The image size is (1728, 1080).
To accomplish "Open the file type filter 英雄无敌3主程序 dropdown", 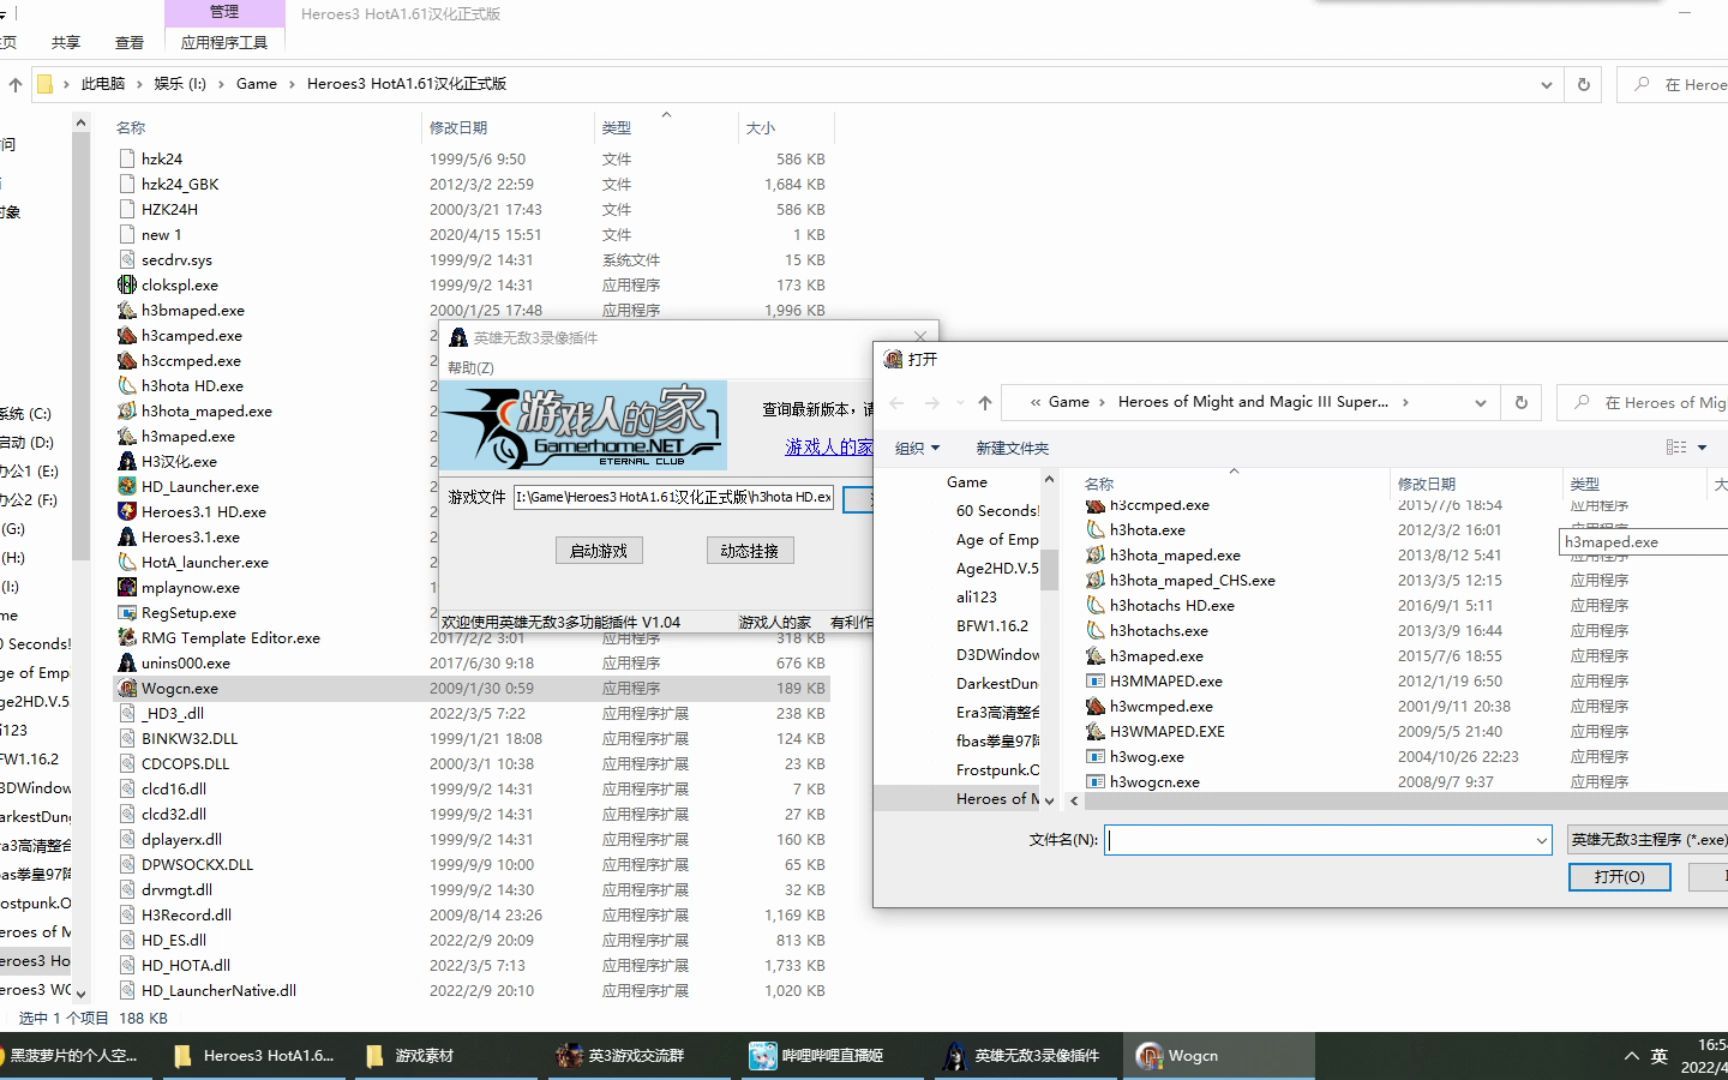I will click(1647, 840).
